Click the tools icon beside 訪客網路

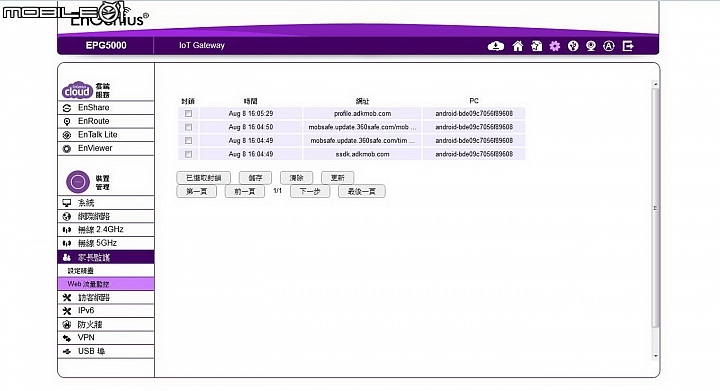pyautogui.click(x=67, y=297)
